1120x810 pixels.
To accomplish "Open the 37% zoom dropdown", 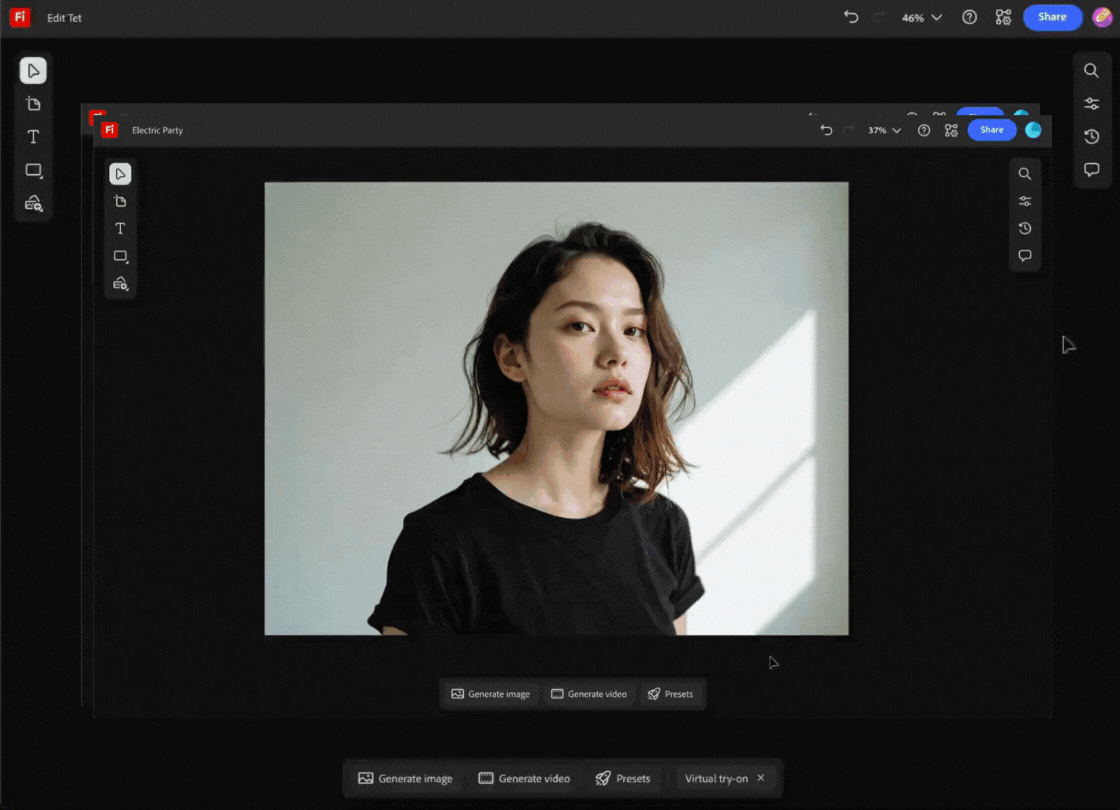I will [884, 130].
